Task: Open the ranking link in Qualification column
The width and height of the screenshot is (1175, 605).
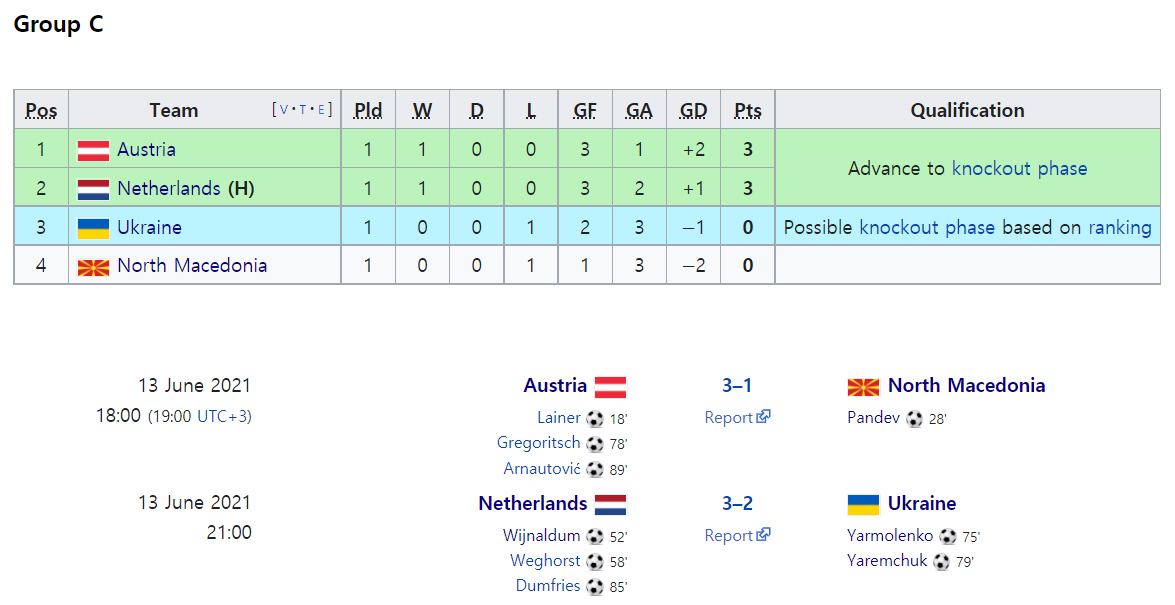Action: [1120, 227]
